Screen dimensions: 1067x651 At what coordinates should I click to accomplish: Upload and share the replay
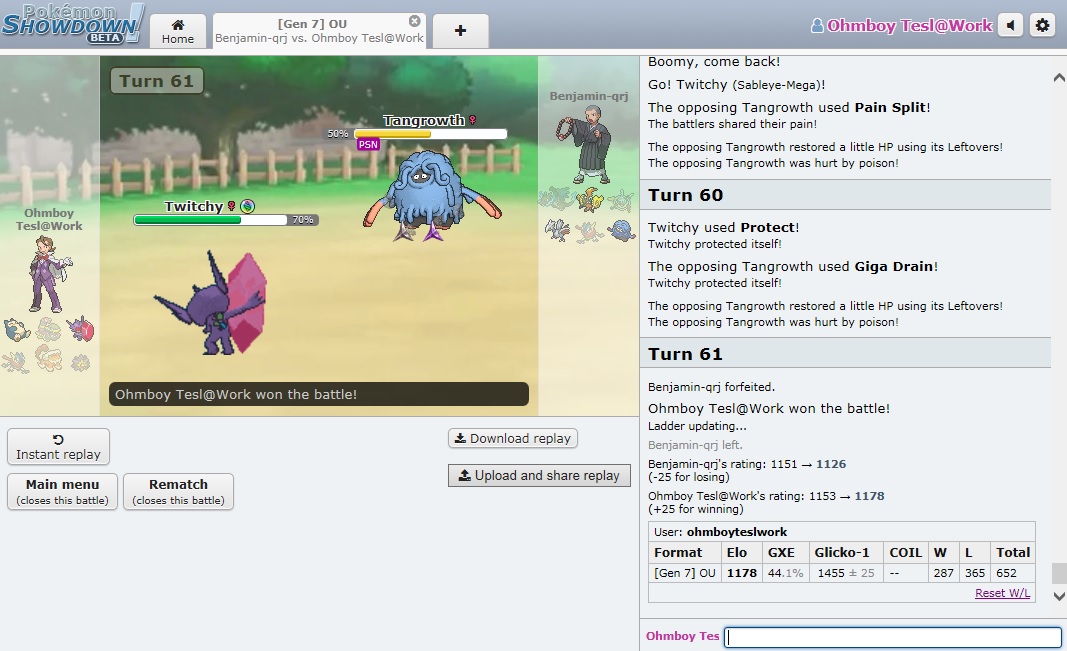pyautogui.click(x=540, y=475)
